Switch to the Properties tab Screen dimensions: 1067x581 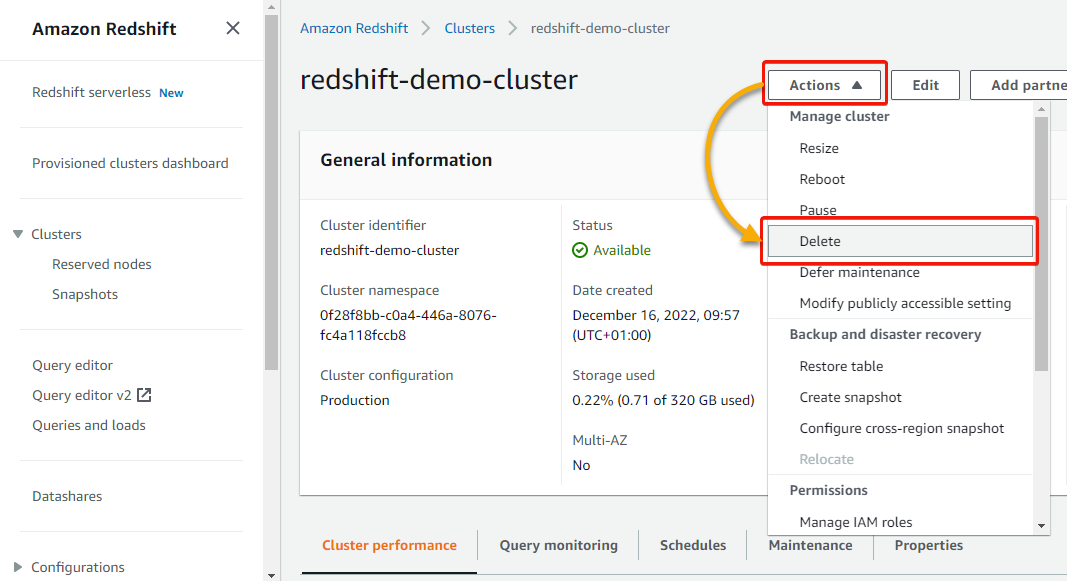tap(929, 545)
